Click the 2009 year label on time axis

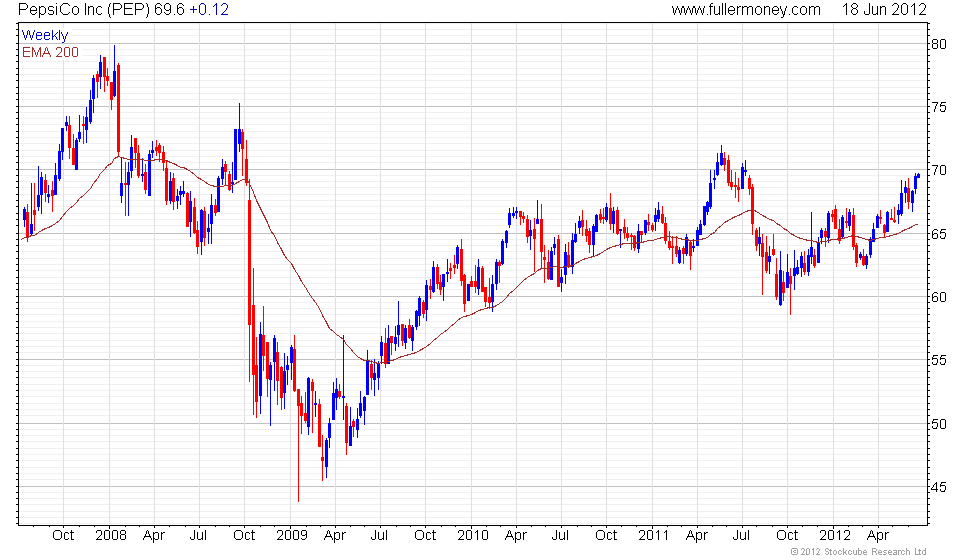(292, 536)
